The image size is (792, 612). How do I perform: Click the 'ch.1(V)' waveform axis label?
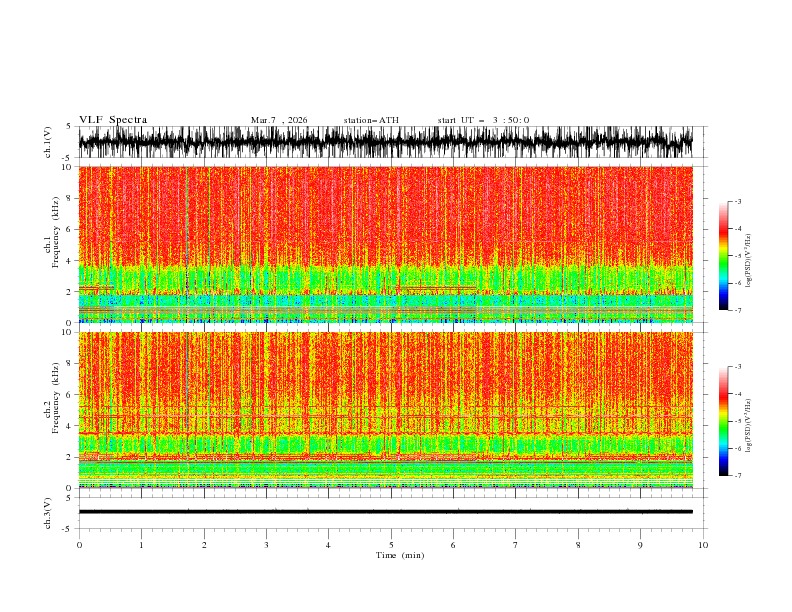pos(48,142)
